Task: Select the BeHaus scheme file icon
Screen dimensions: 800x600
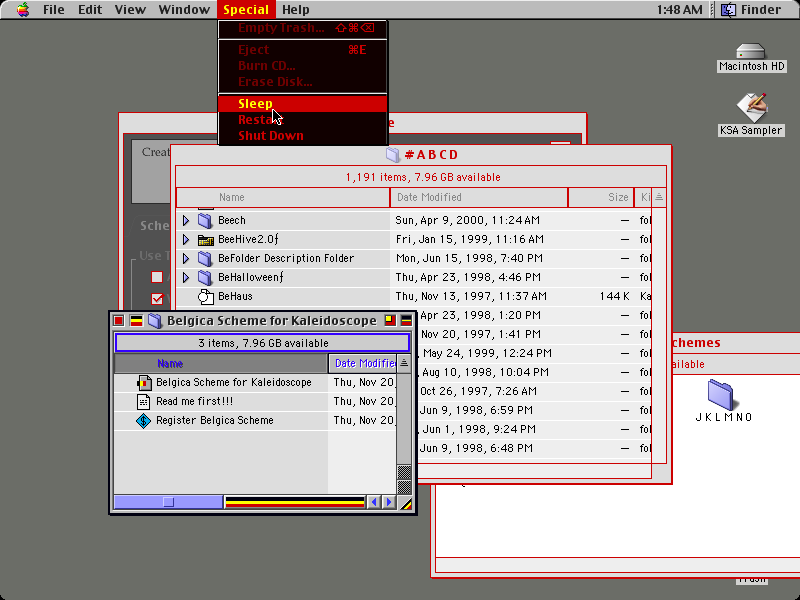Action: pos(205,296)
